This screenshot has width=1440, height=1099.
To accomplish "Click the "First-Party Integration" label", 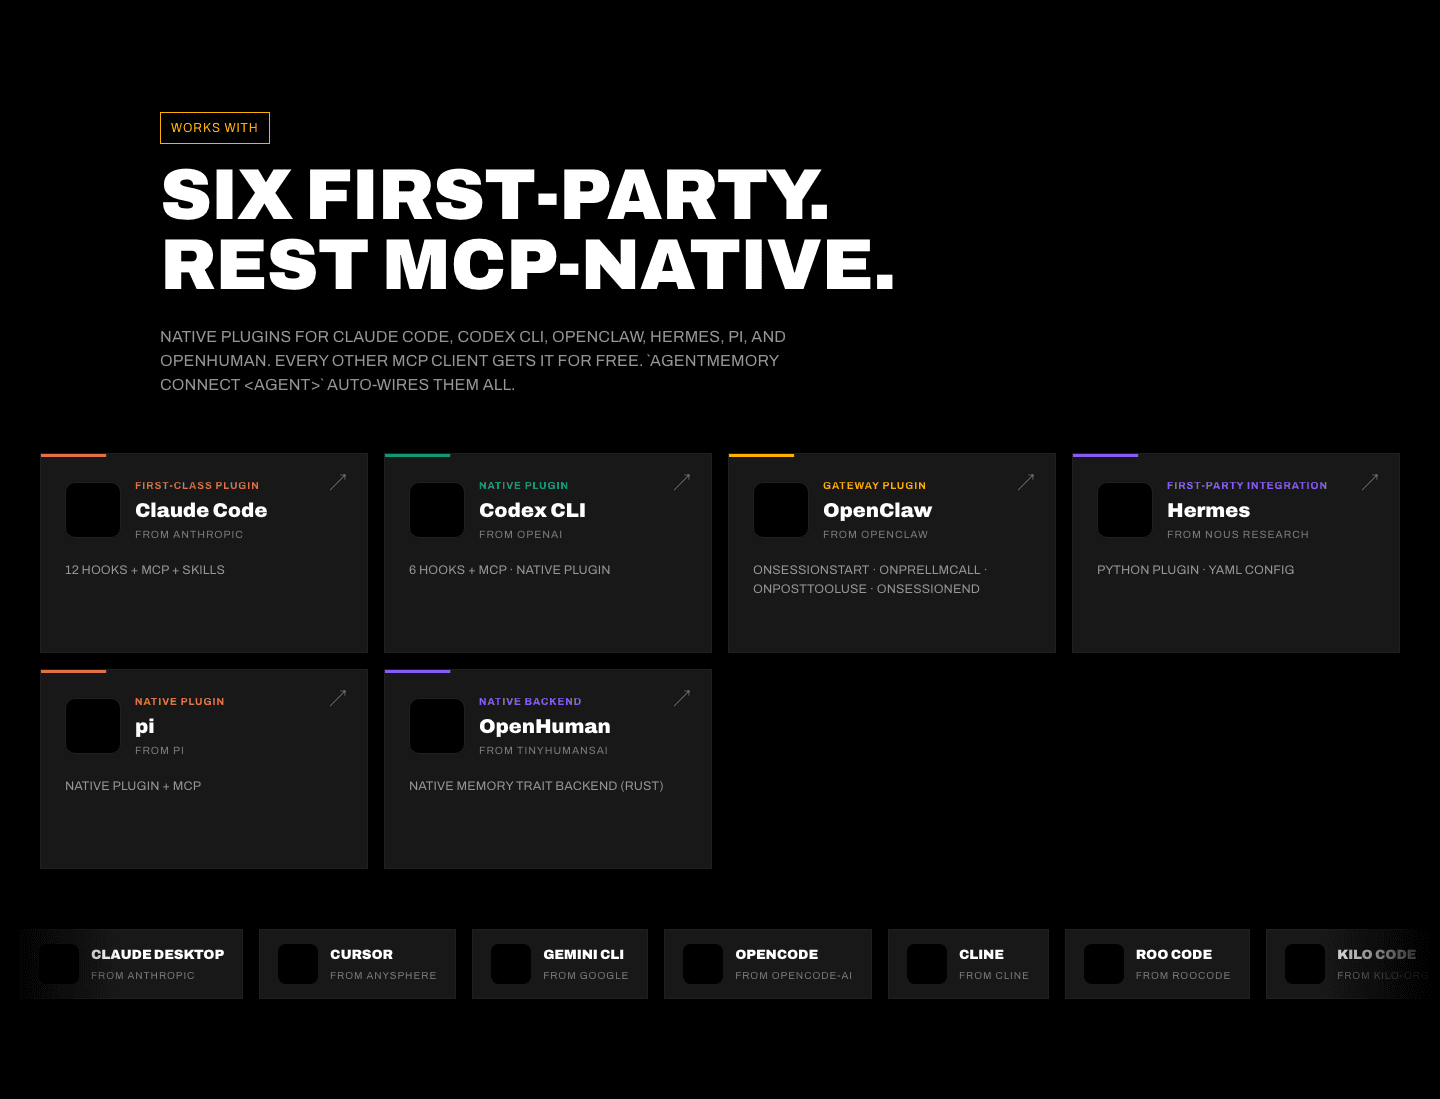I will click(1247, 486).
